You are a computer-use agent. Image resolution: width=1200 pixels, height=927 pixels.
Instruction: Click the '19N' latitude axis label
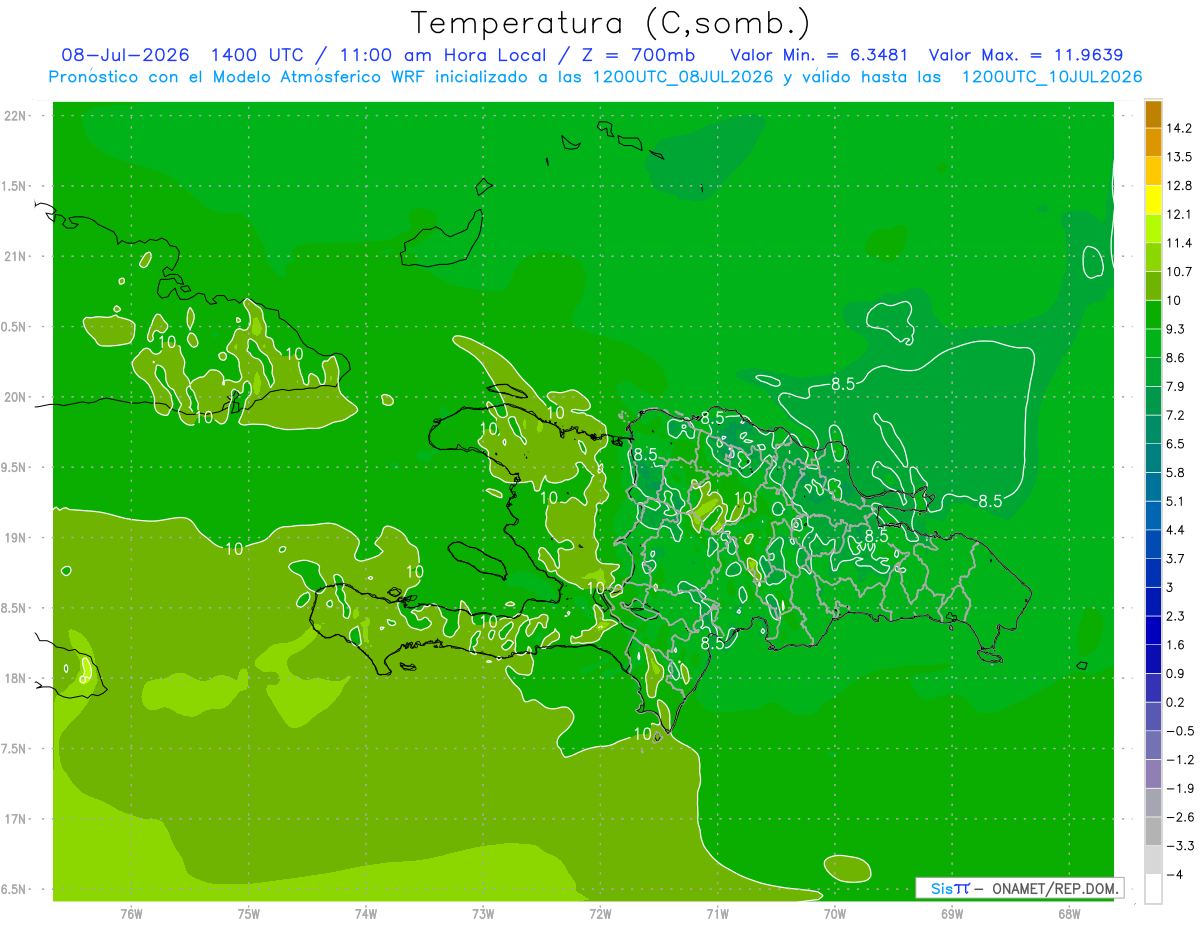(x=16, y=538)
